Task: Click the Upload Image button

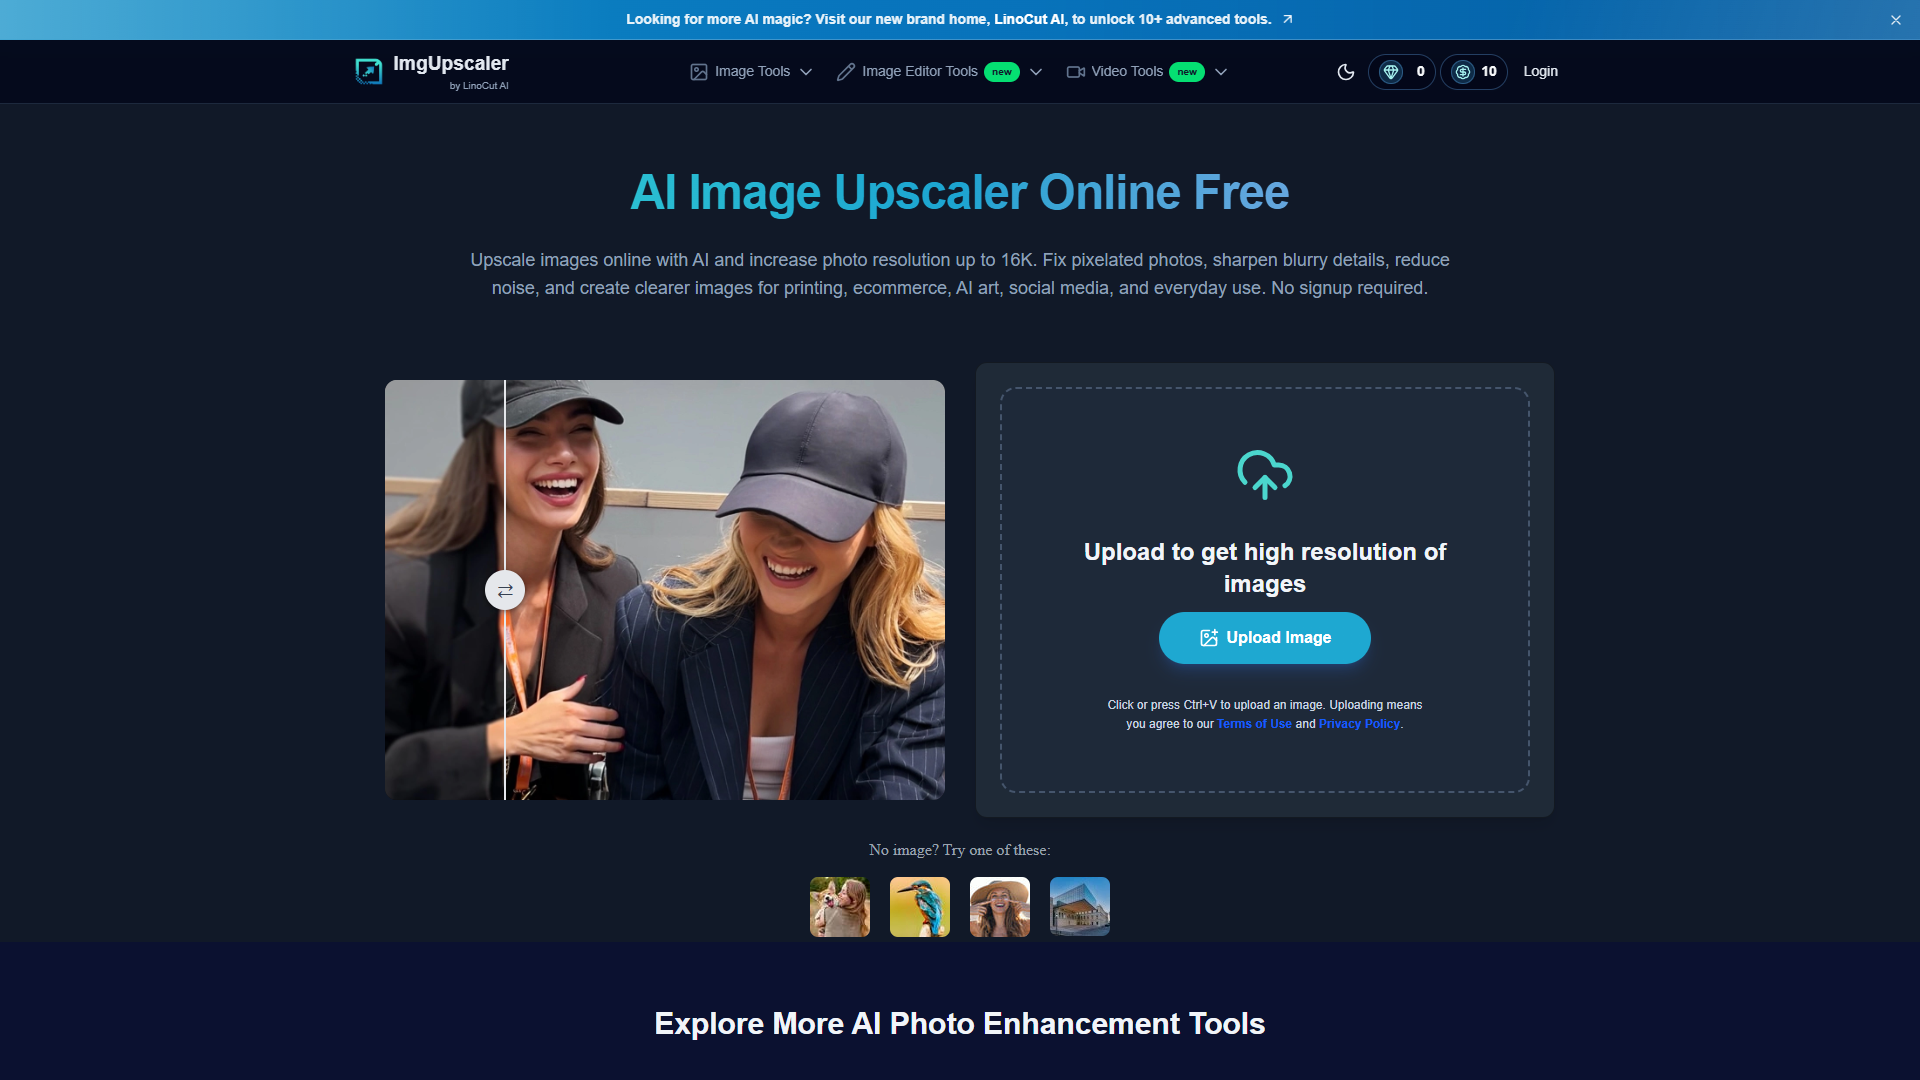Action: click(1265, 638)
